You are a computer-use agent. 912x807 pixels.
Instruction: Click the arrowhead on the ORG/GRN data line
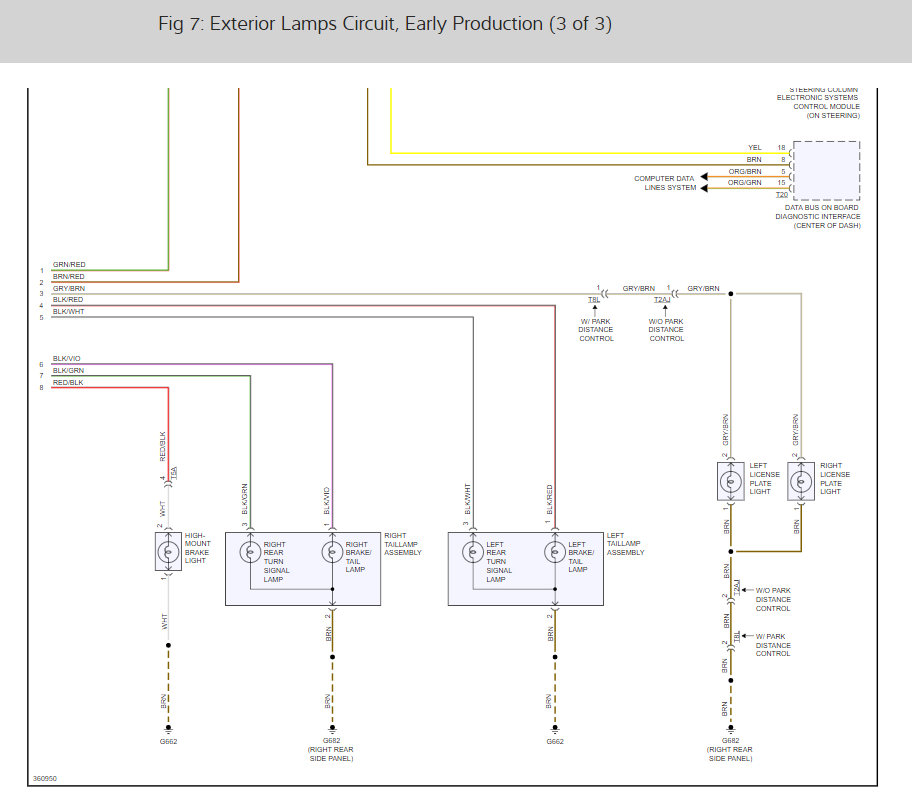point(704,188)
